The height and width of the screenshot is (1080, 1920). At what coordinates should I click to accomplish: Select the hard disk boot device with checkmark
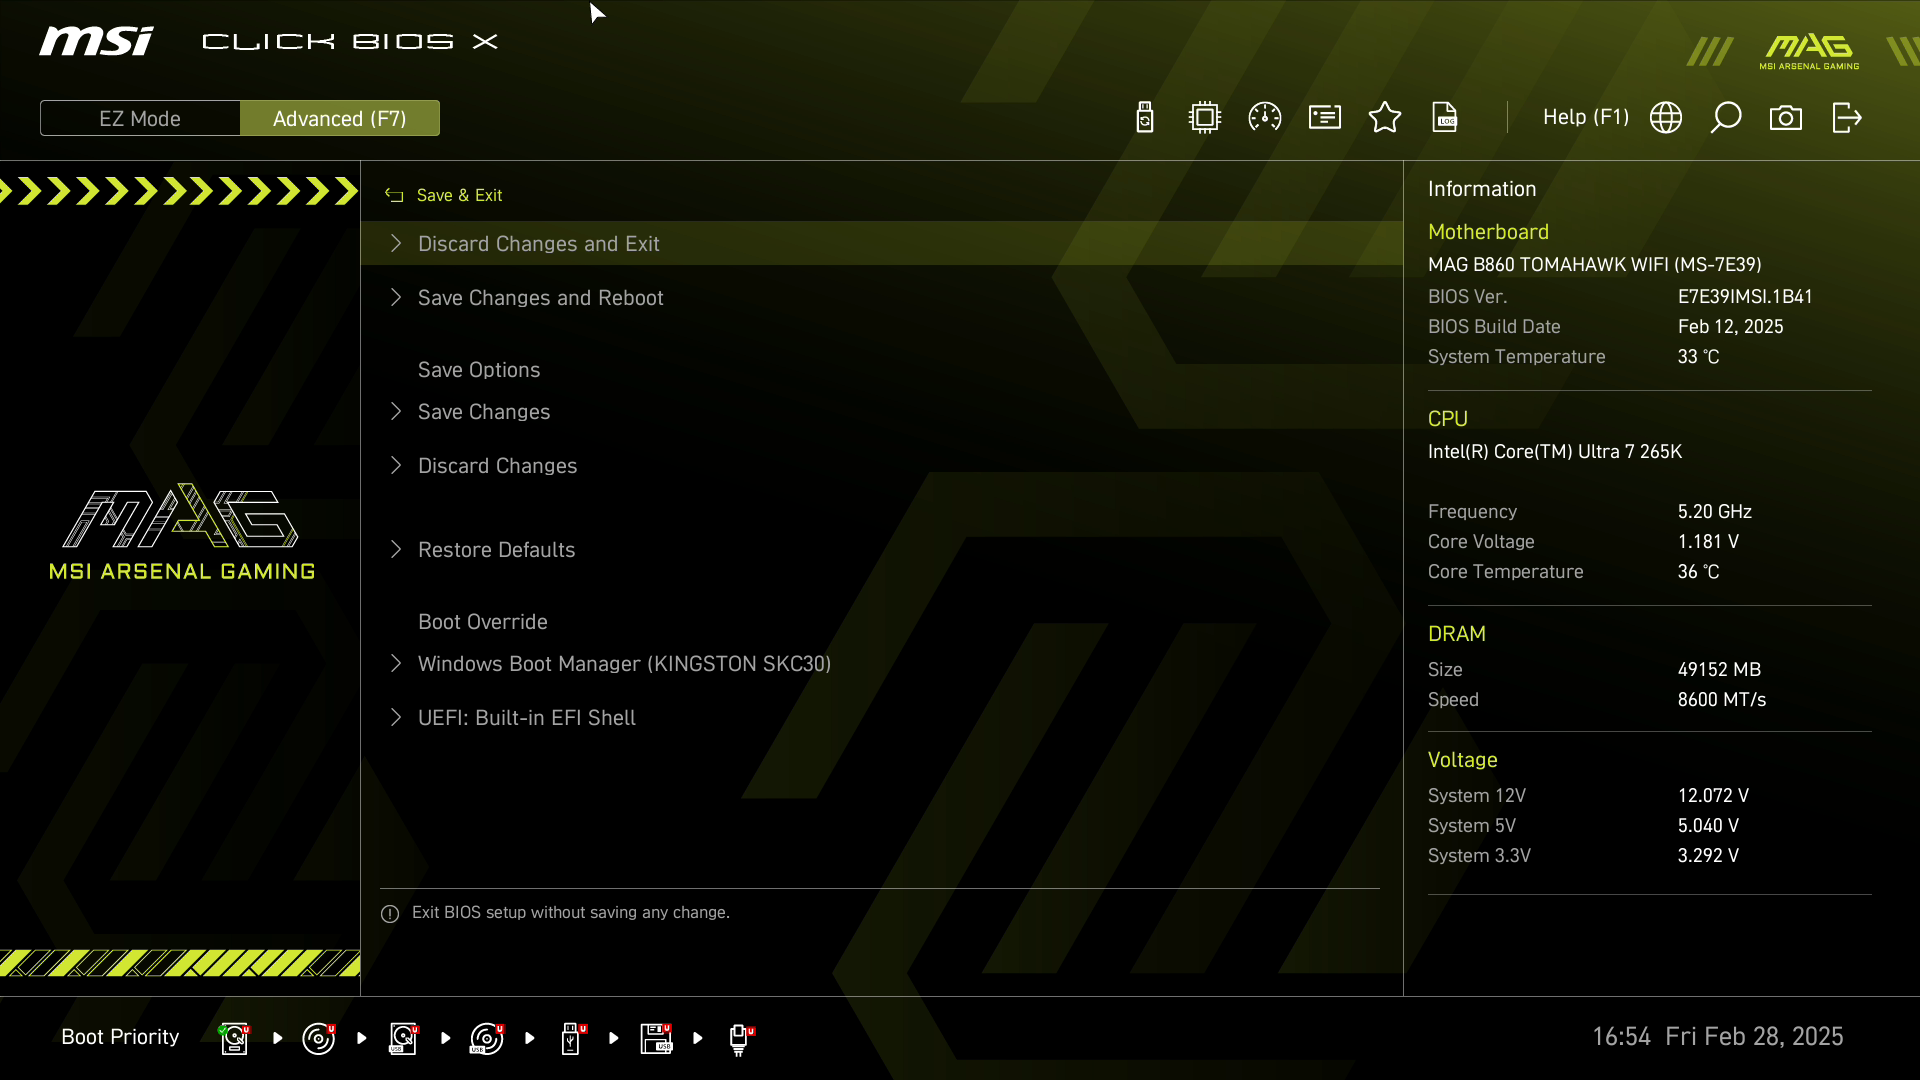pos(235,1038)
